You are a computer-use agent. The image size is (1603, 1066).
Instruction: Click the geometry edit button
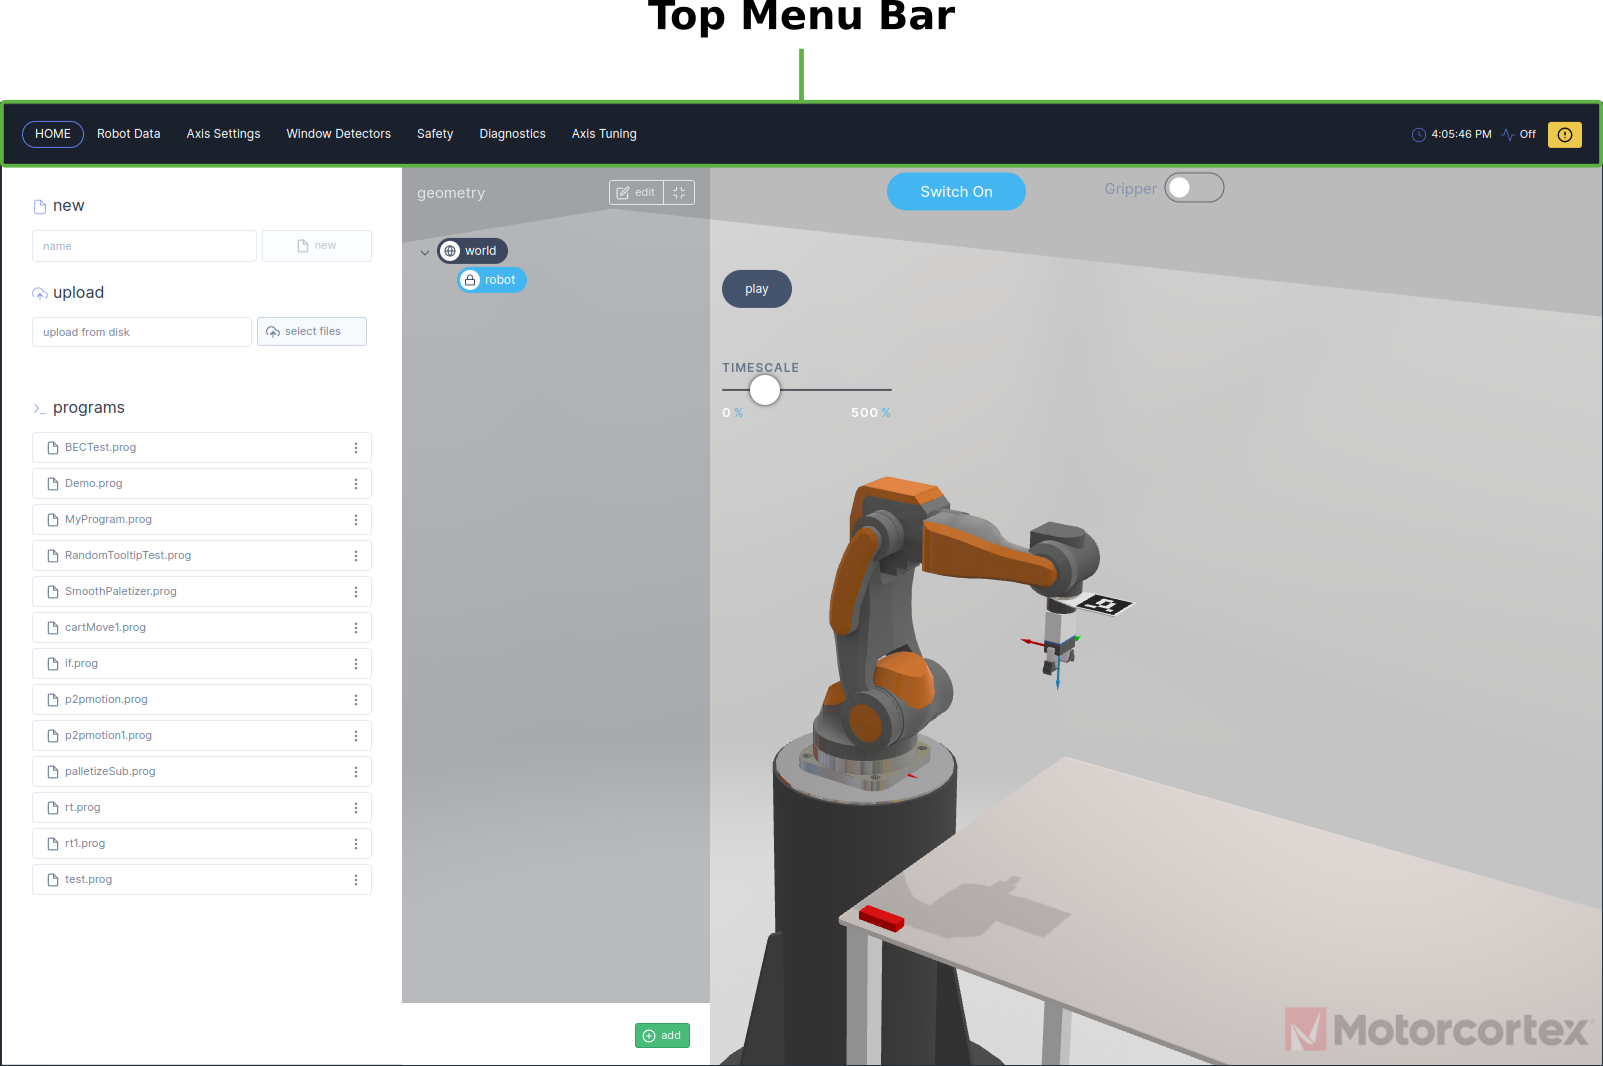tap(636, 193)
